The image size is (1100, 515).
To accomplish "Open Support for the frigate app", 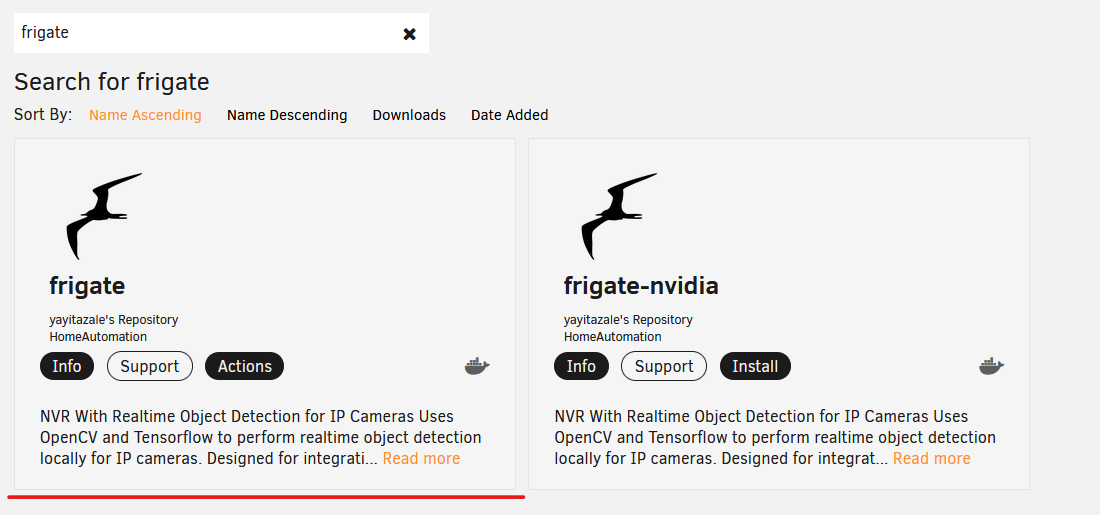I will click(149, 366).
